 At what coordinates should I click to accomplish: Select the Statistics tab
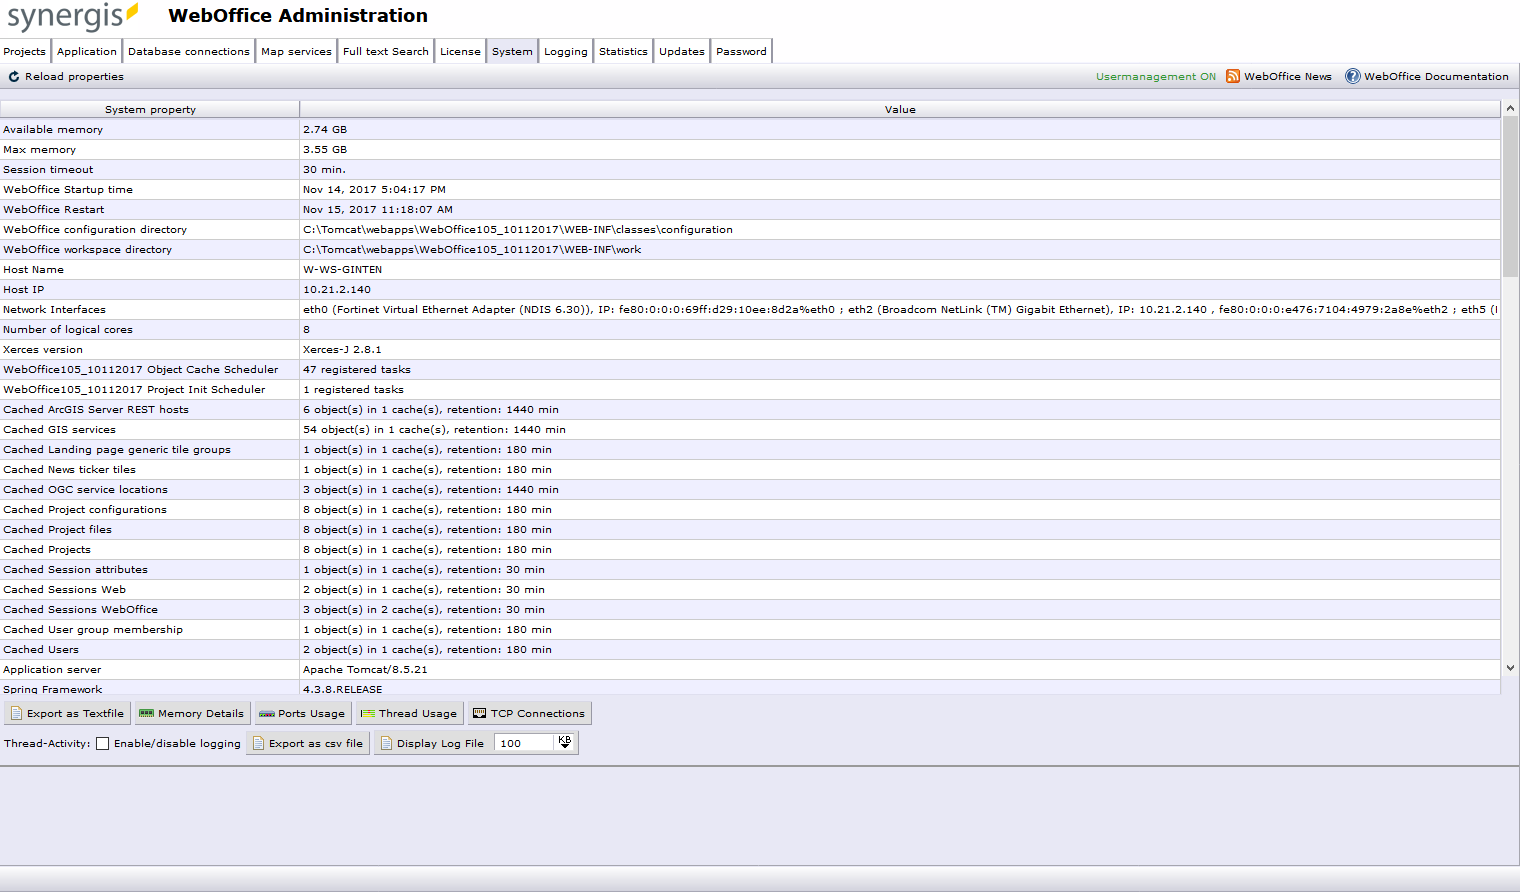(x=622, y=50)
